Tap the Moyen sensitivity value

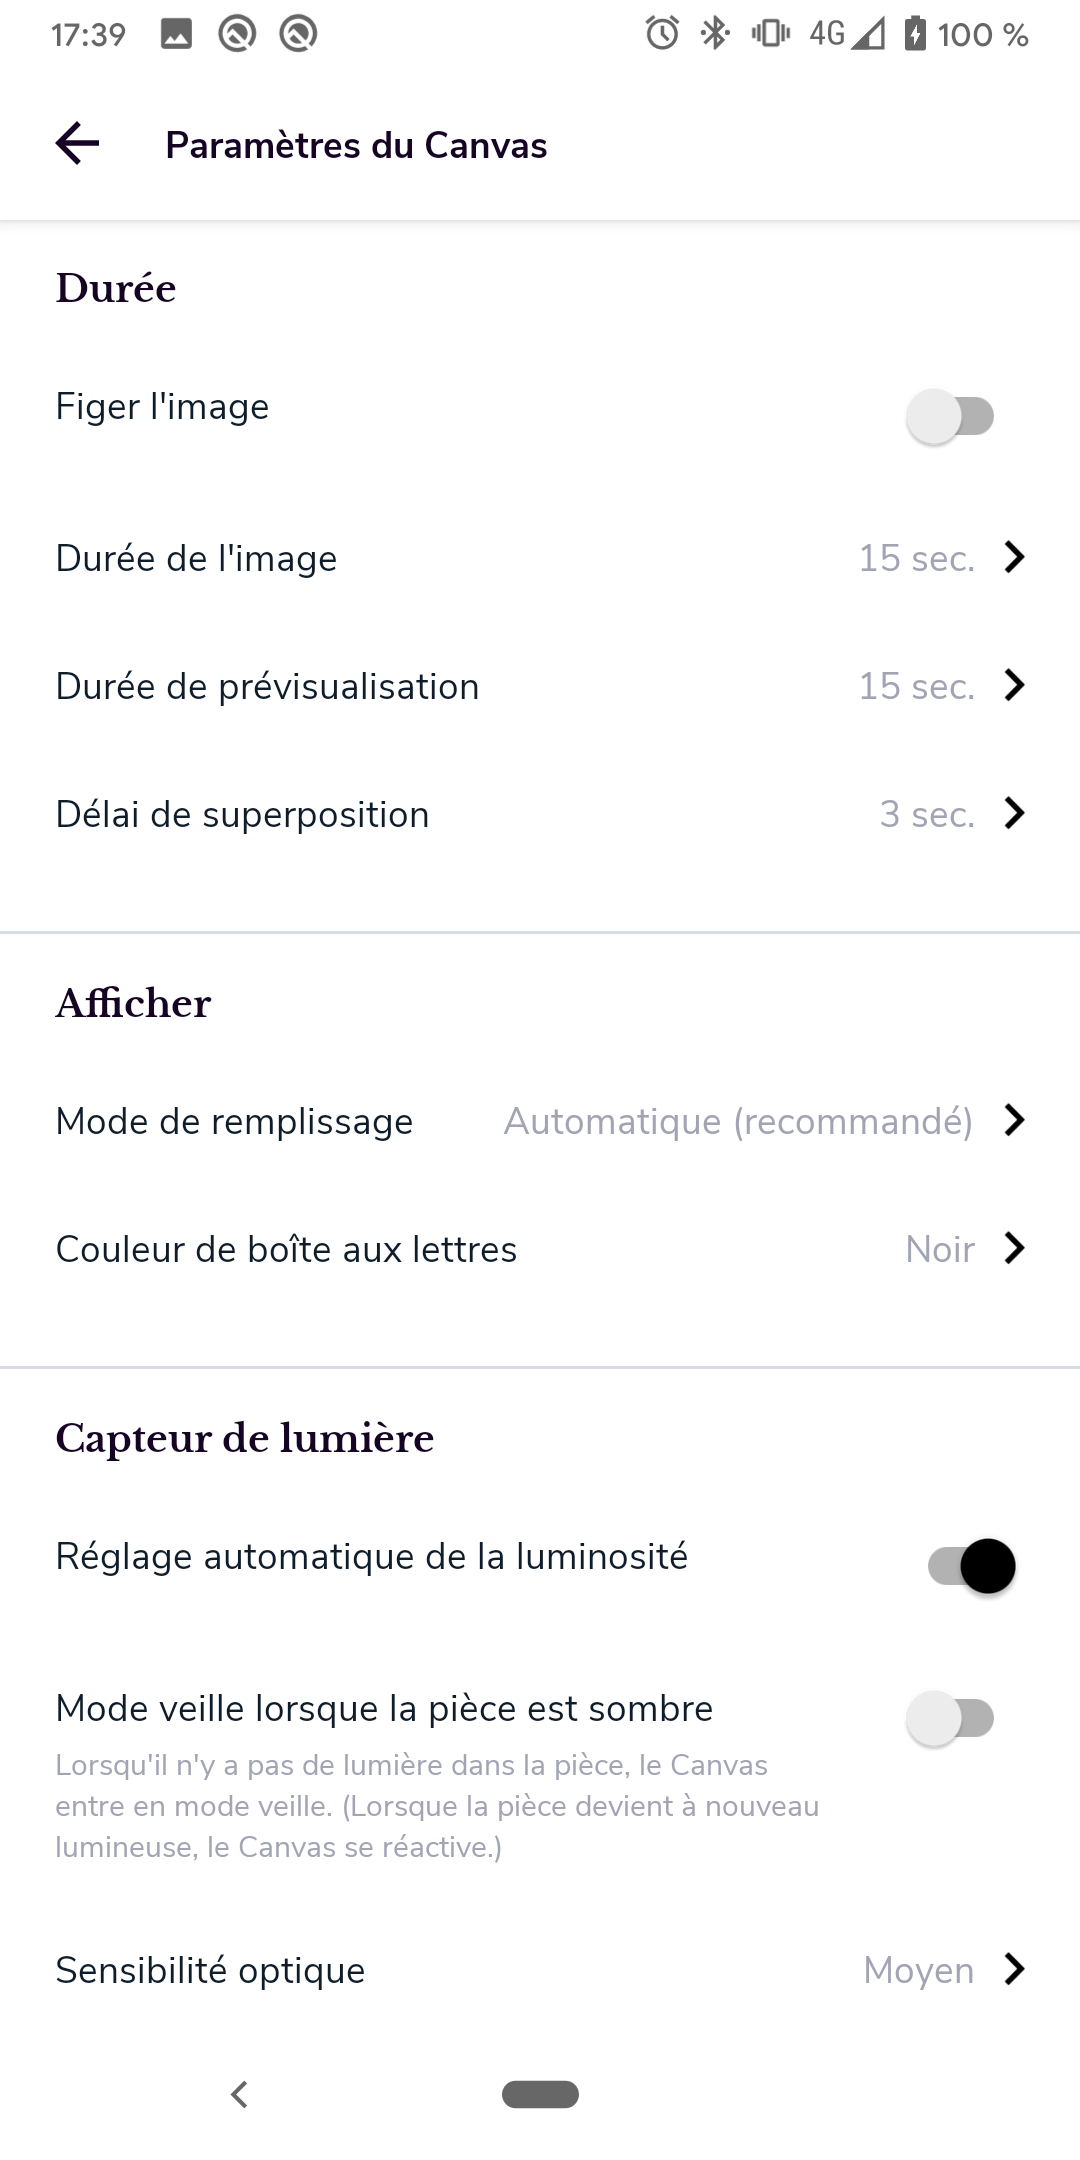click(x=918, y=1970)
